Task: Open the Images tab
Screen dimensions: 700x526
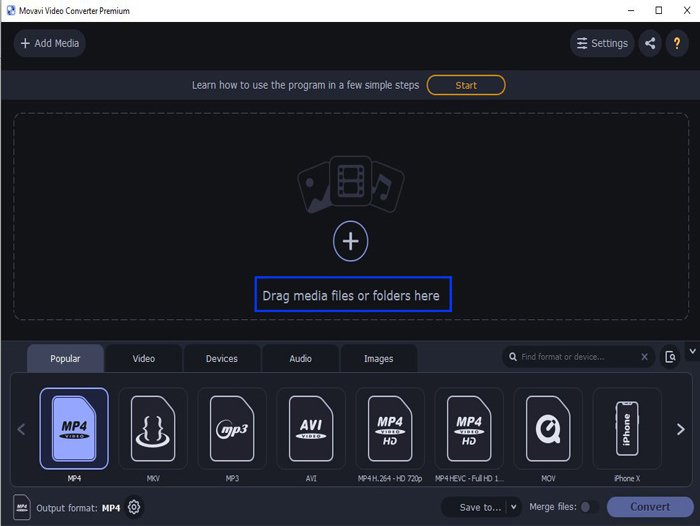Action: coord(379,359)
